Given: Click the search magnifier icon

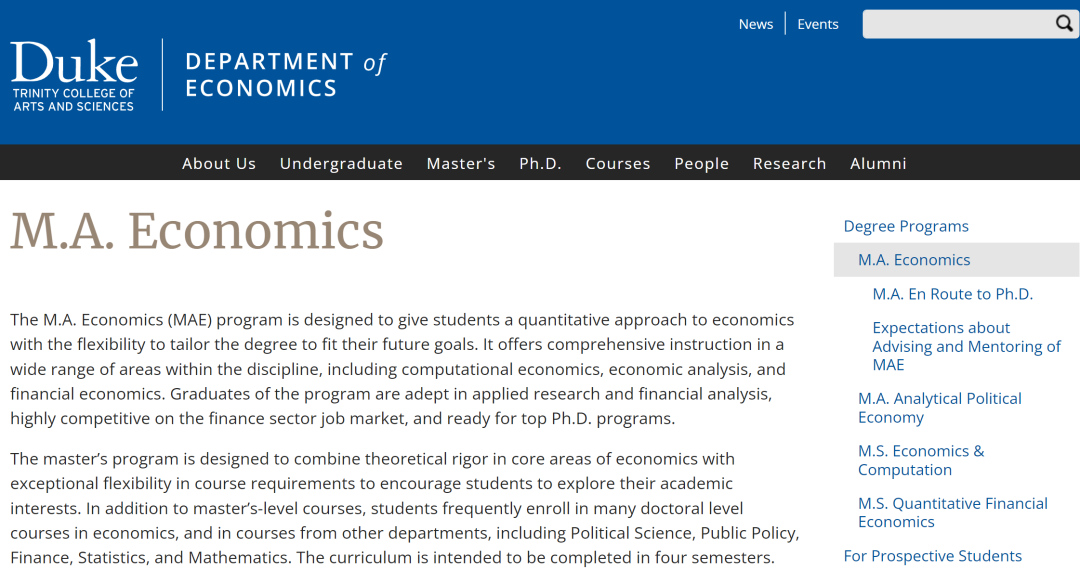Looking at the screenshot, I should click(1063, 24).
